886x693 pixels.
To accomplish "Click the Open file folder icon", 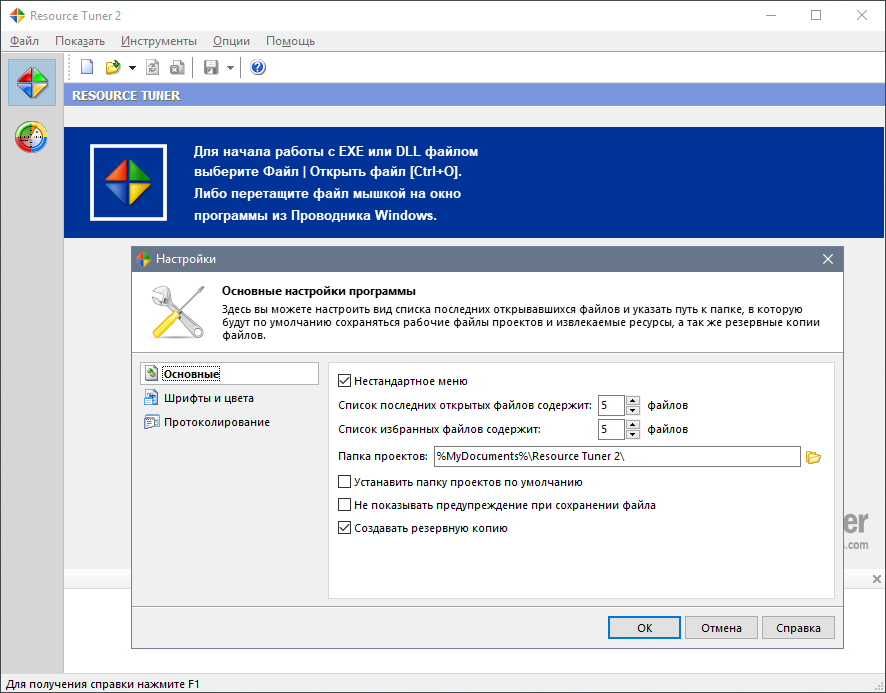I will (x=113, y=67).
